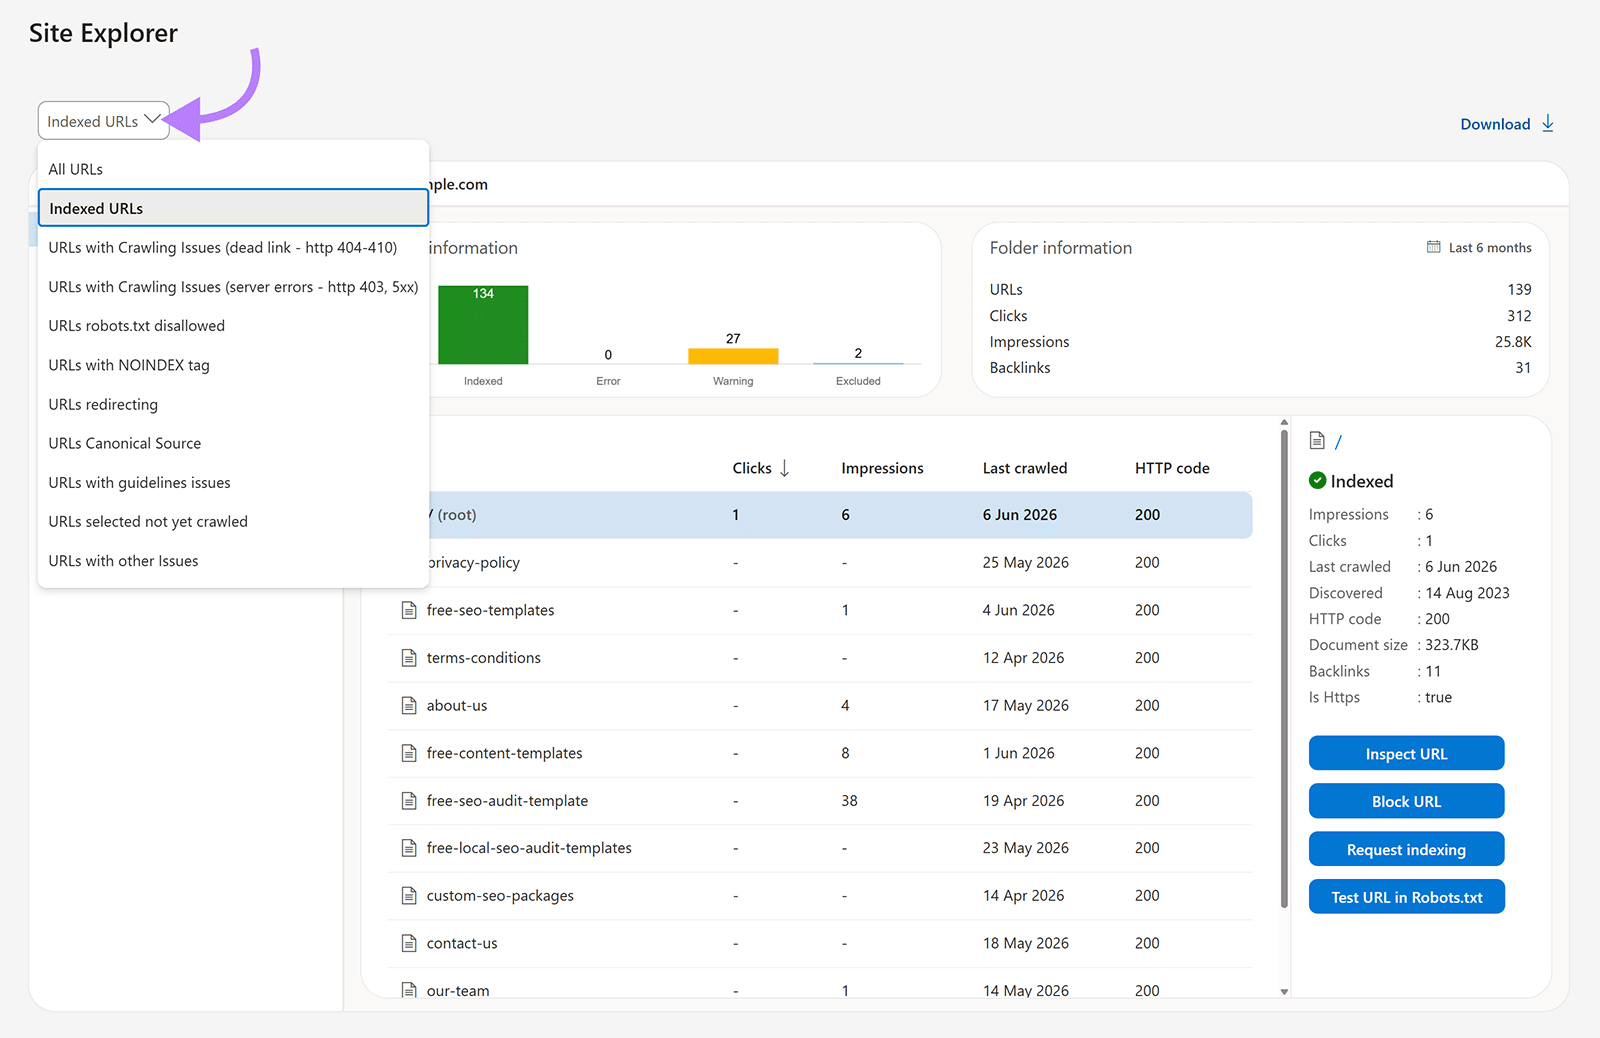
Task: Click the Backlinks count 31
Action: (x=1523, y=368)
